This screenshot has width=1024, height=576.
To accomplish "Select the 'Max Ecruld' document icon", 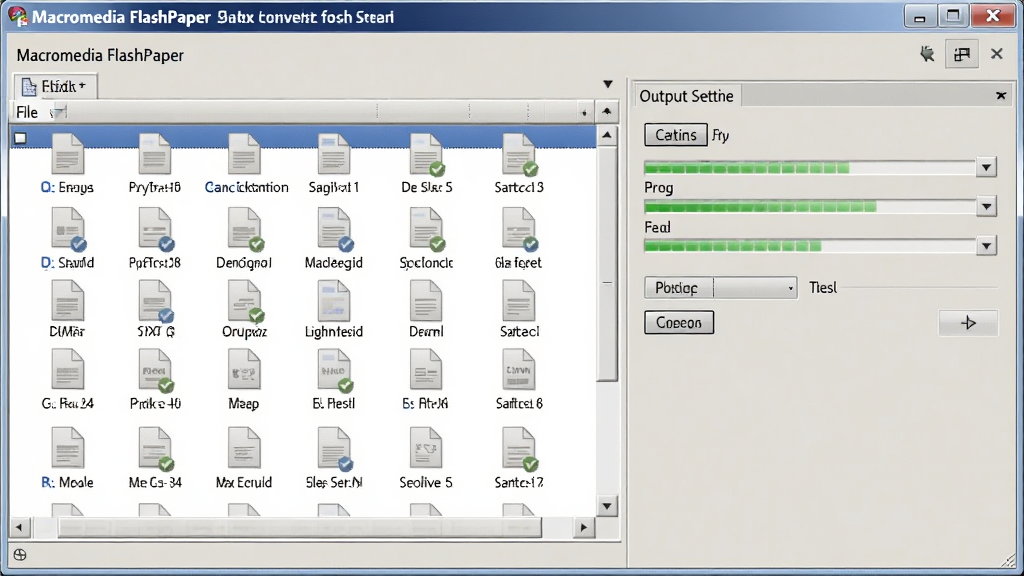I will [x=244, y=448].
